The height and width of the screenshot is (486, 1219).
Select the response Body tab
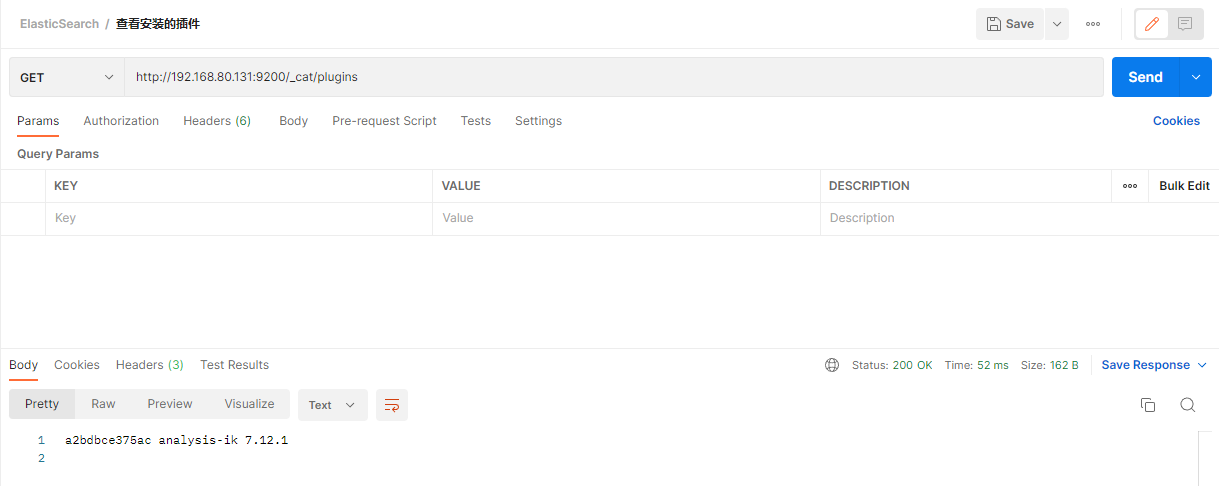(x=23, y=365)
